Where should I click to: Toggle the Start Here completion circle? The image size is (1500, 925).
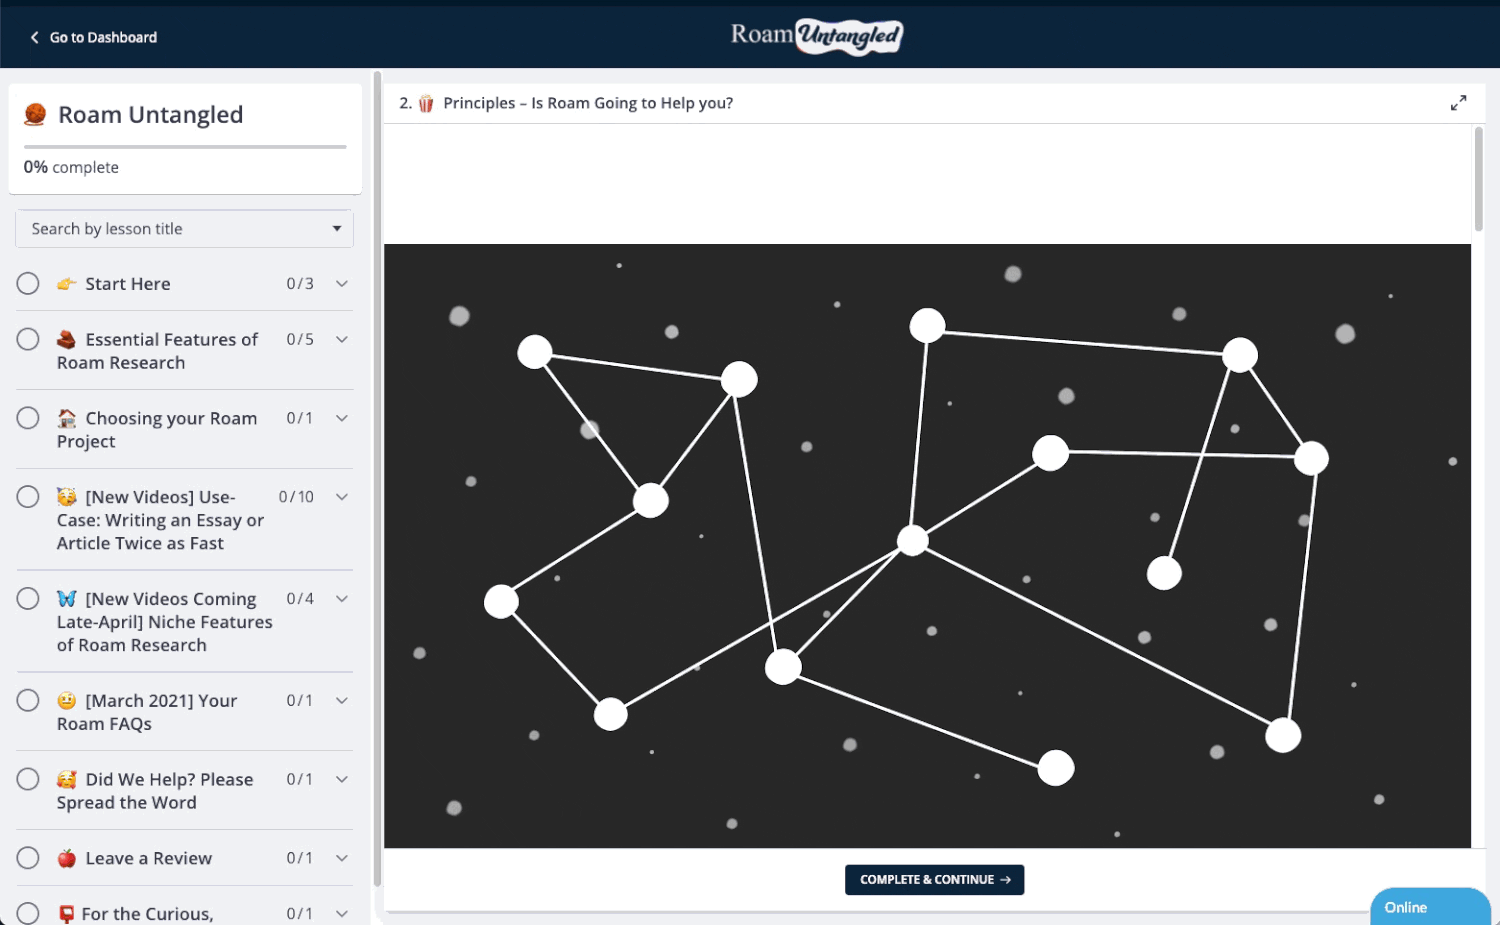[x=28, y=284]
